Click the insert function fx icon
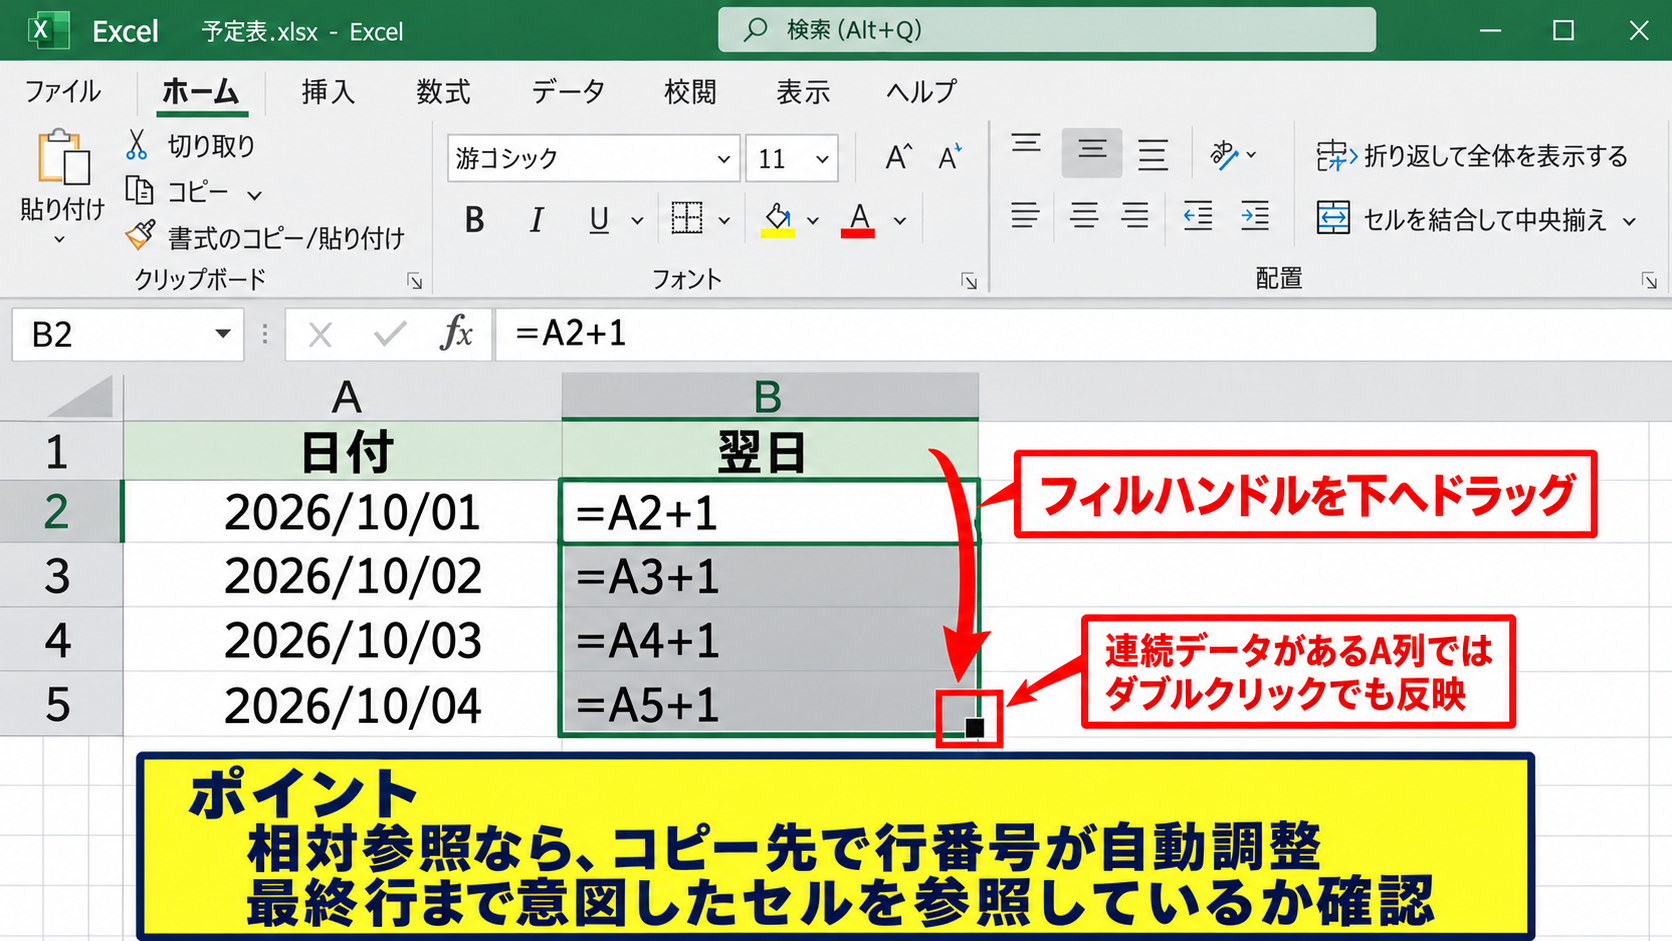 (x=456, y=333)
